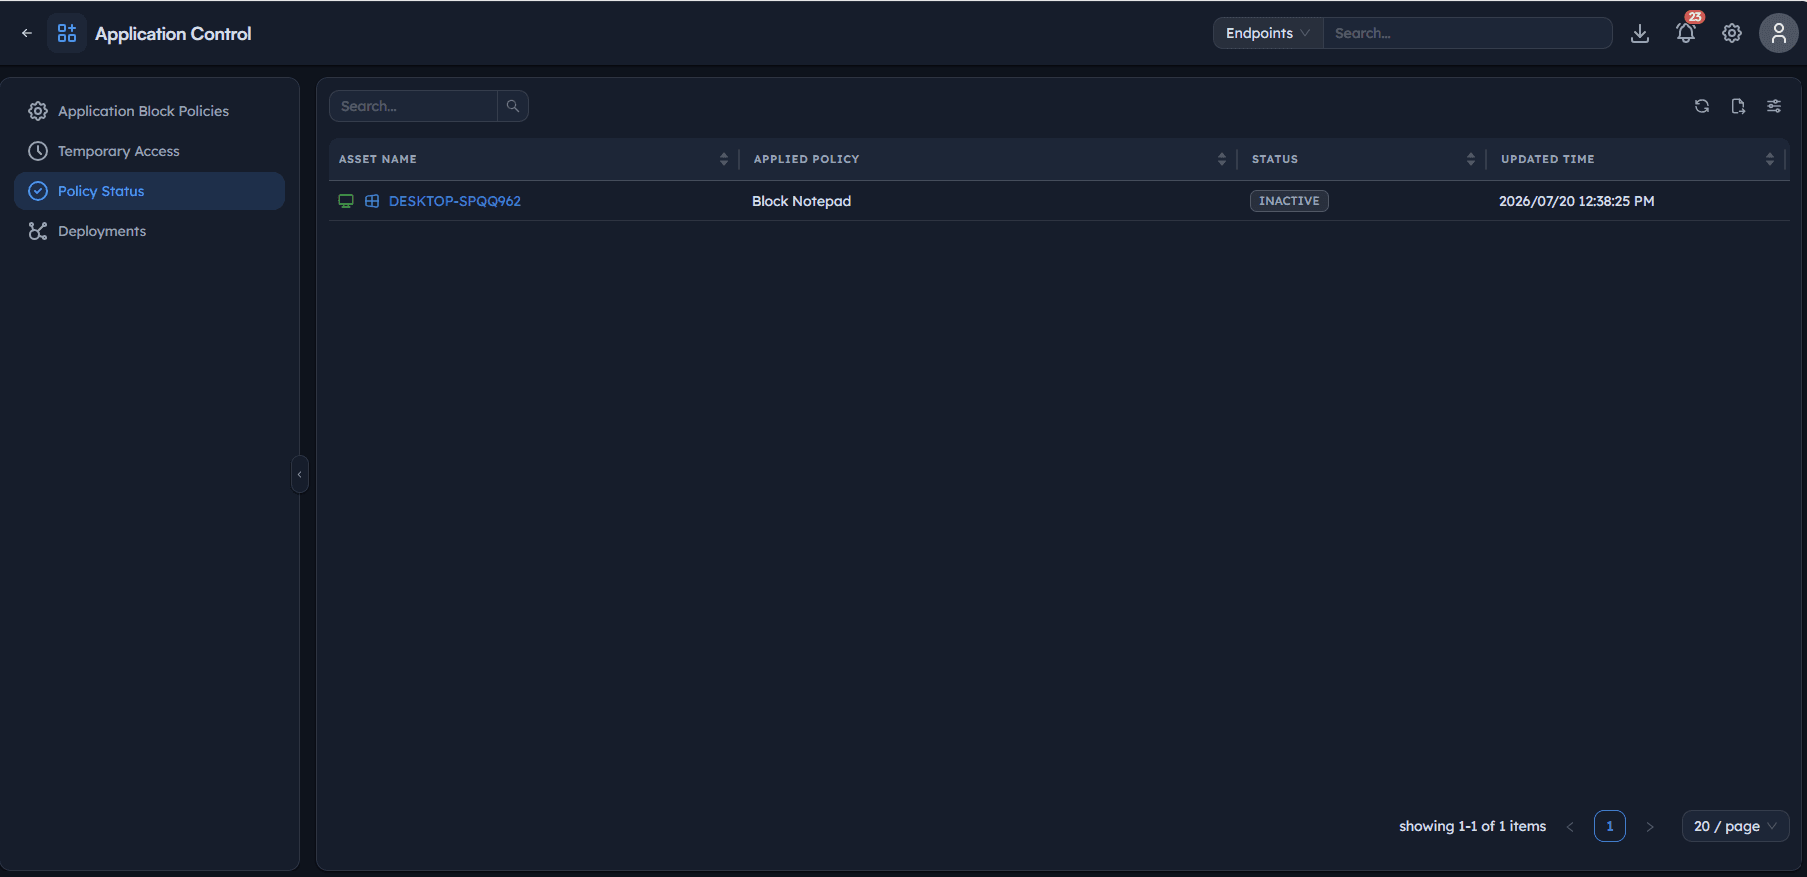This screenshot has height=877, width=1807.
Task: Click the back arrow beside Application Control
Action: [x=27, y=33]
